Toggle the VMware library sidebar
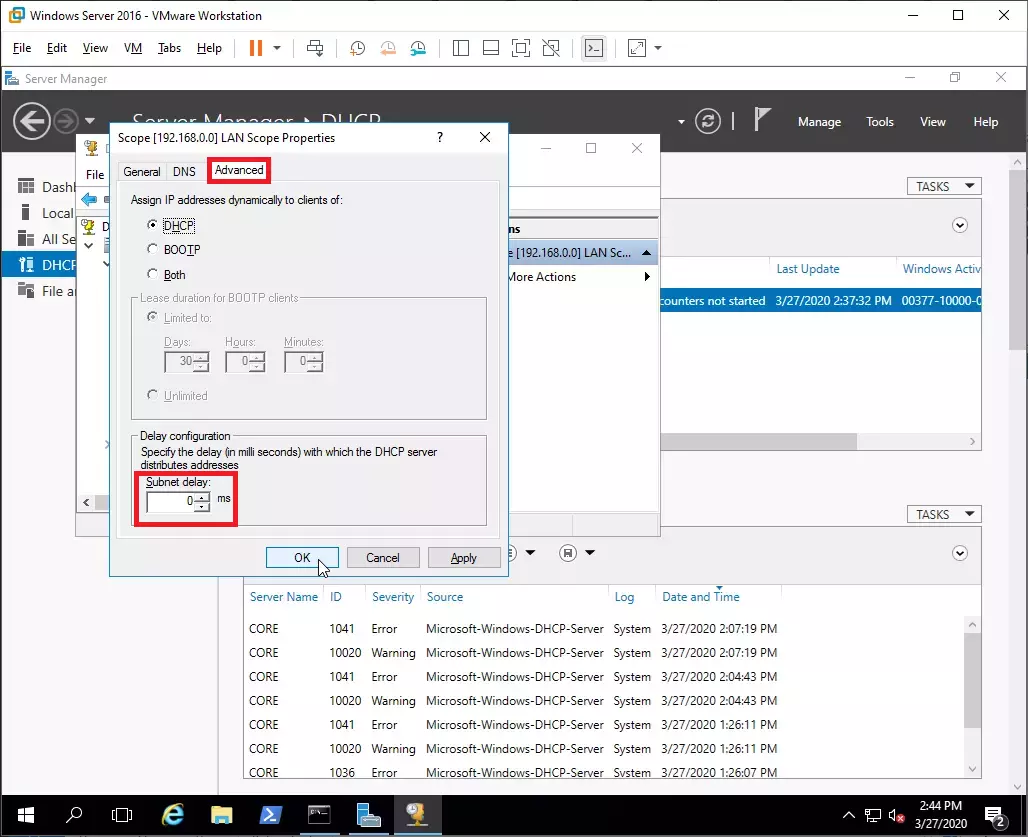1028x837 pixels. (x=461, y=48)
